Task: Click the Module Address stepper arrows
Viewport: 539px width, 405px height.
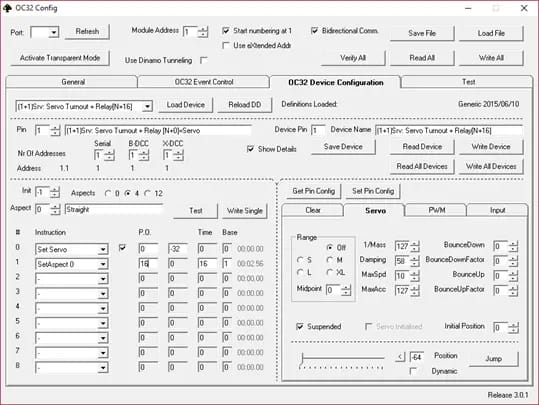Action: pyautogui.click(x=203, y=32)
